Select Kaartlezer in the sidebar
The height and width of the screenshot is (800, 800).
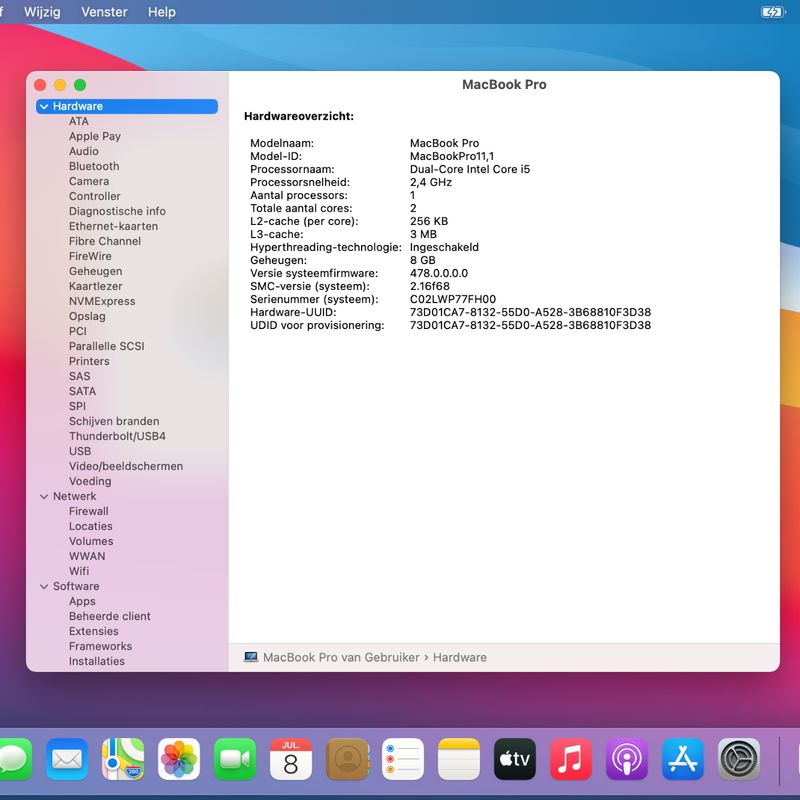point(95,286)
